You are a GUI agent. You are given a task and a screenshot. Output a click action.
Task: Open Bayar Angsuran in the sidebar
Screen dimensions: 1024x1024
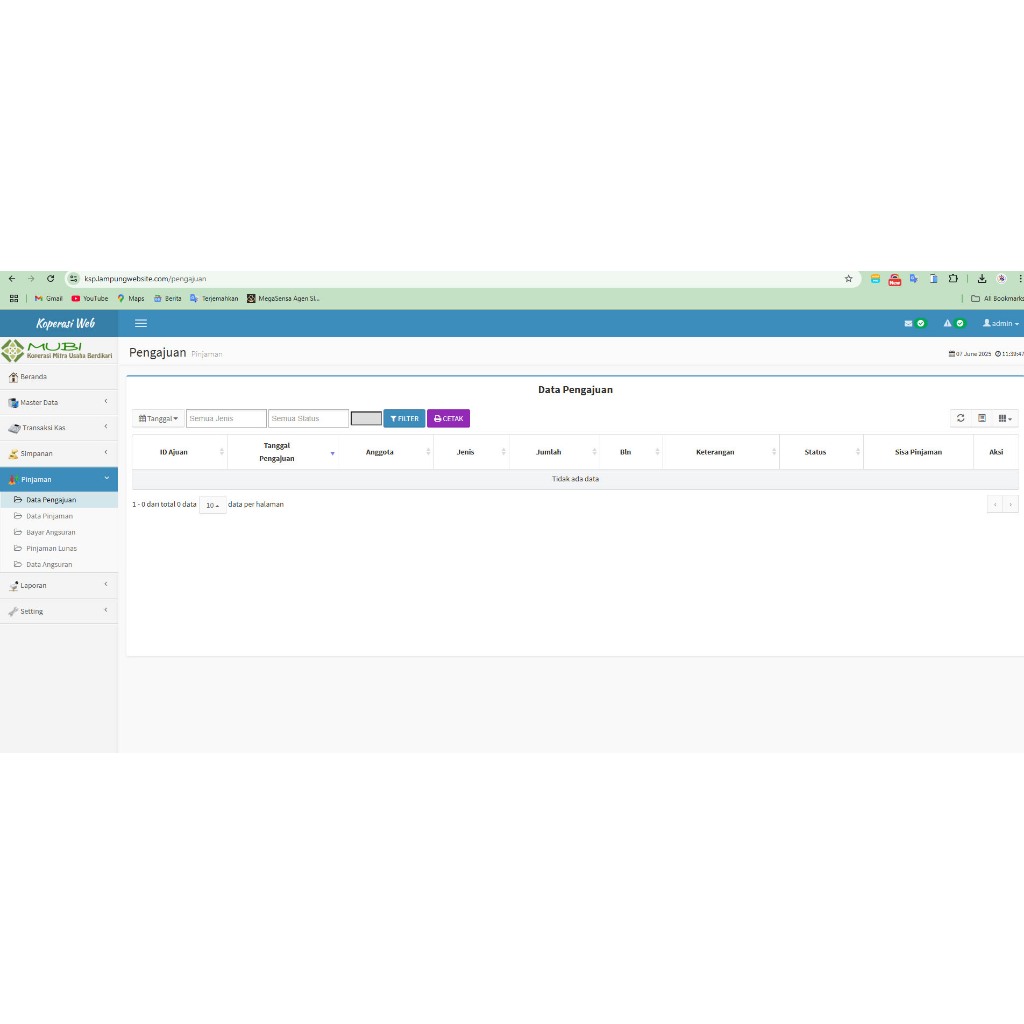tap(50, 532)
